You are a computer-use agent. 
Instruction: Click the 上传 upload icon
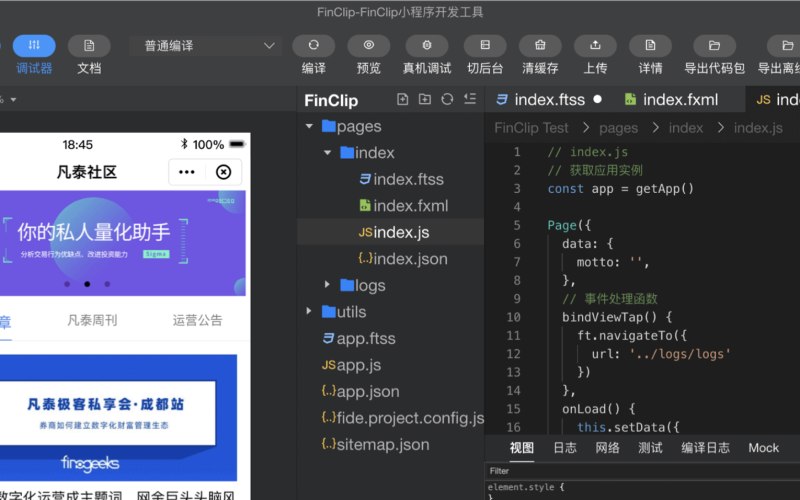595,46
